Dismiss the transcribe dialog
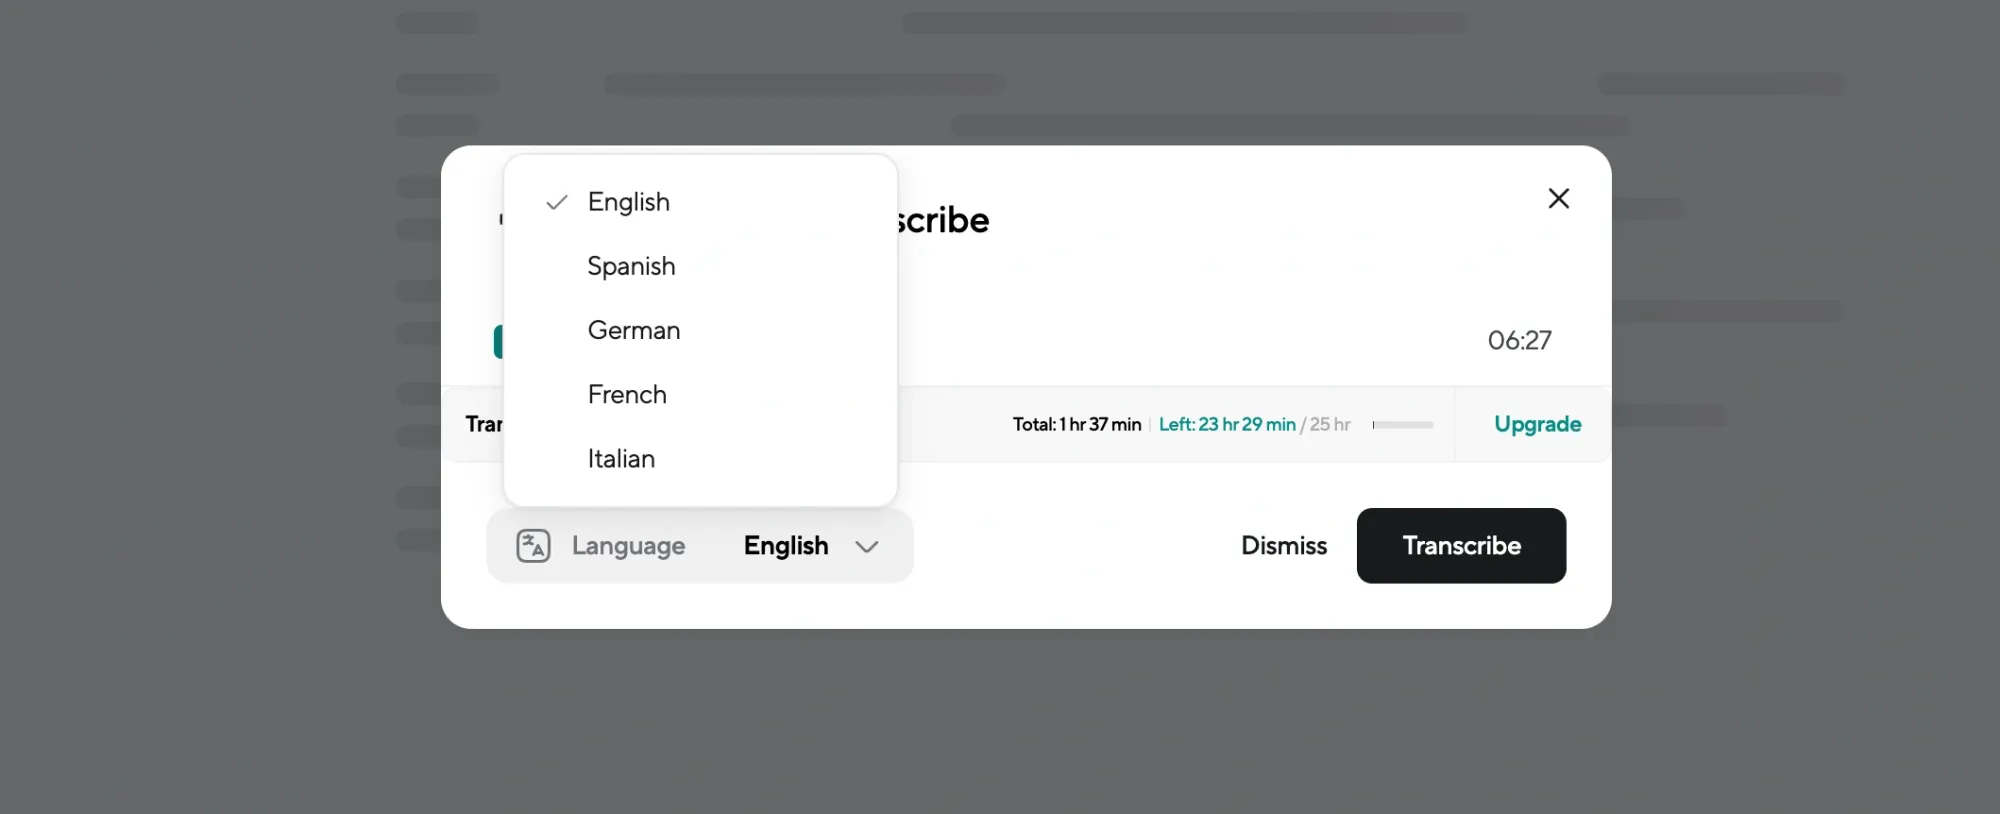Image resolution: width=2000 pixels, height=814 pixels. click(1283, 546)
